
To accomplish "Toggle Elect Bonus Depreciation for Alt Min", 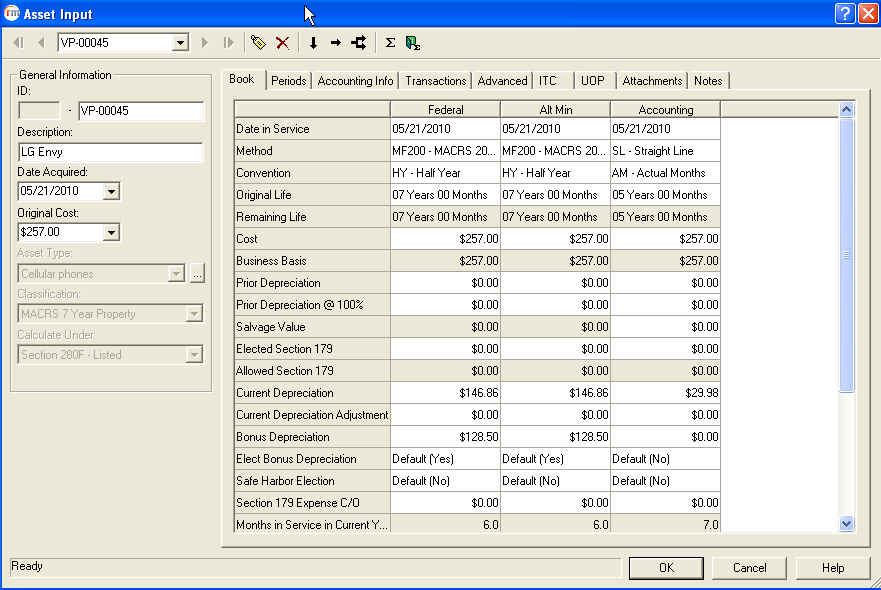I will 555,458.
